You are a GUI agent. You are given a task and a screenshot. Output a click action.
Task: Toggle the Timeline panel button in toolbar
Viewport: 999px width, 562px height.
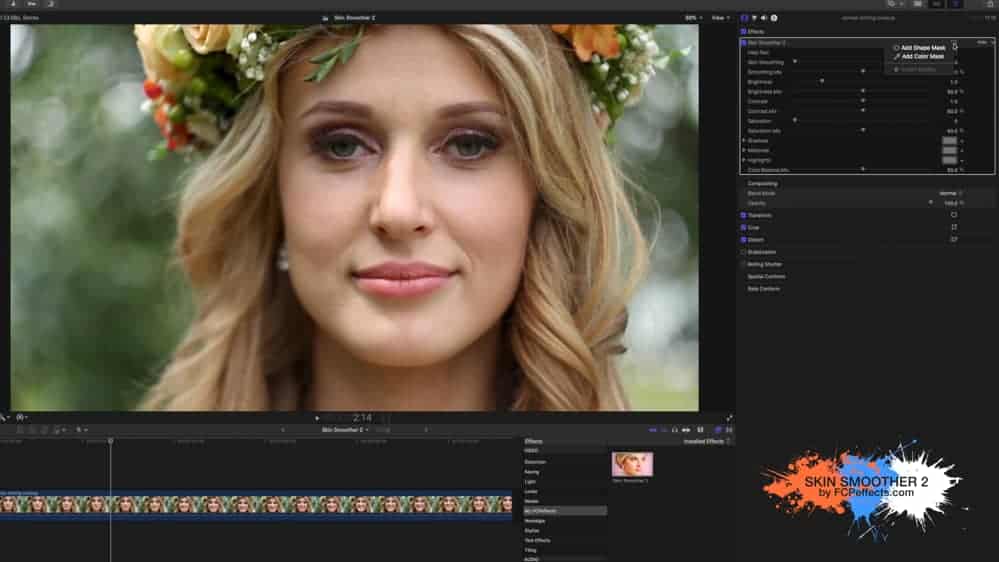[x=937, y=4]
